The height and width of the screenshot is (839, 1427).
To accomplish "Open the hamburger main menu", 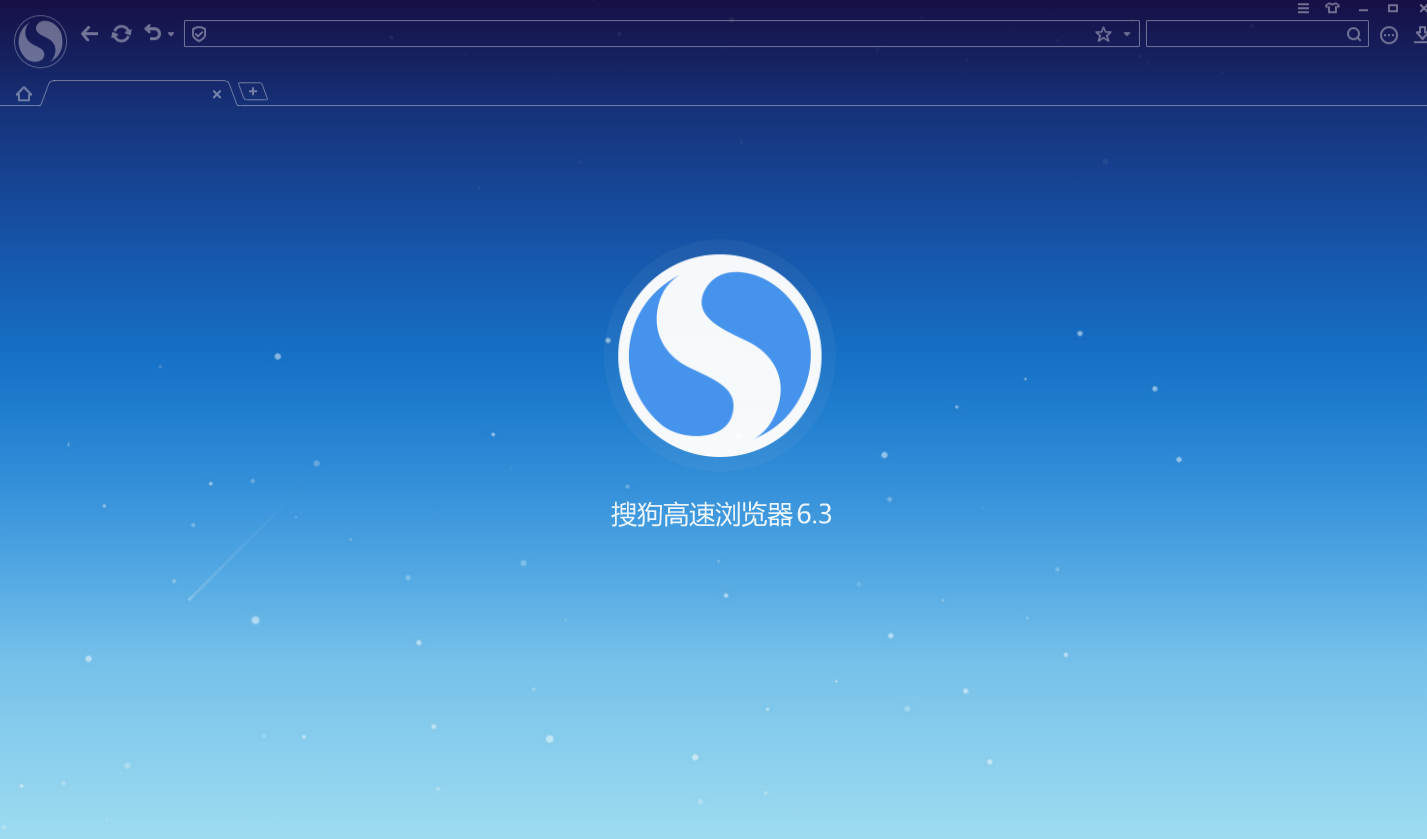I will coord(1303,8).
